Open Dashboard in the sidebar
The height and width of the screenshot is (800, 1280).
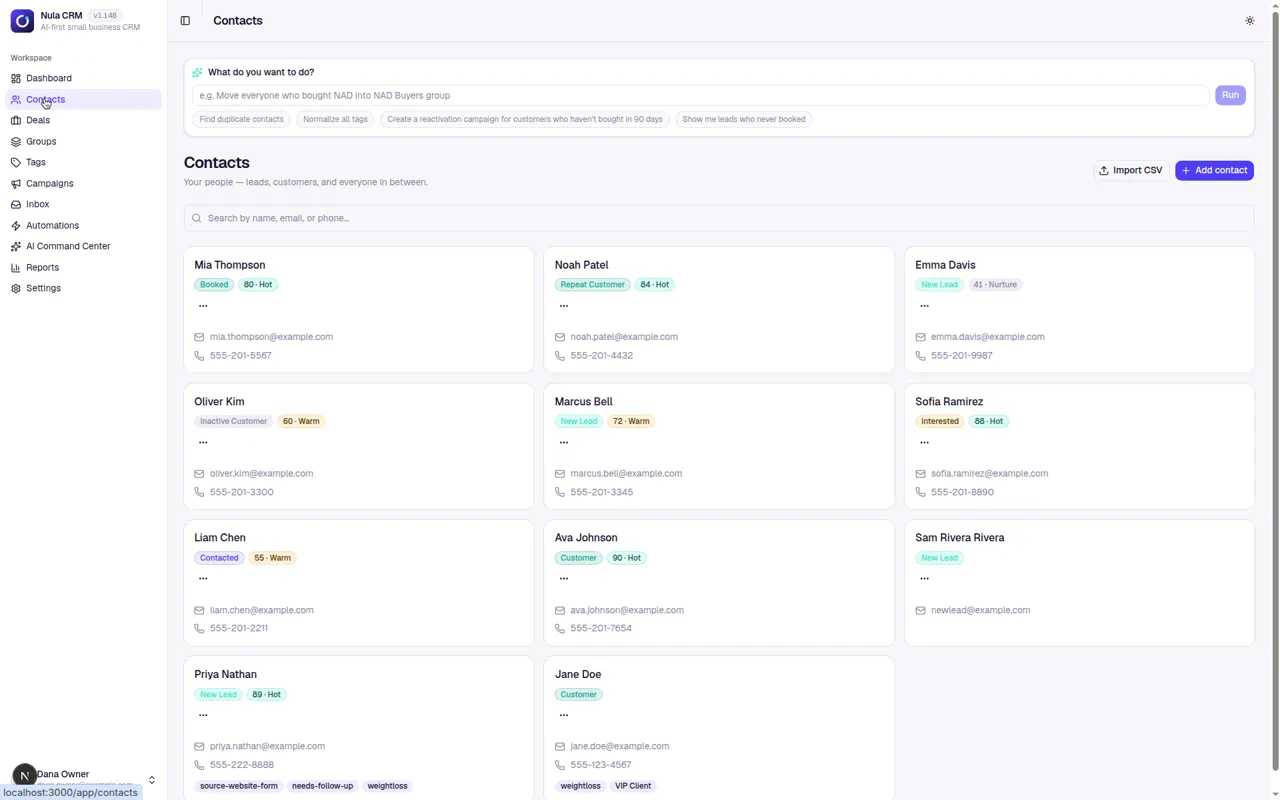[x=84, y=78]
